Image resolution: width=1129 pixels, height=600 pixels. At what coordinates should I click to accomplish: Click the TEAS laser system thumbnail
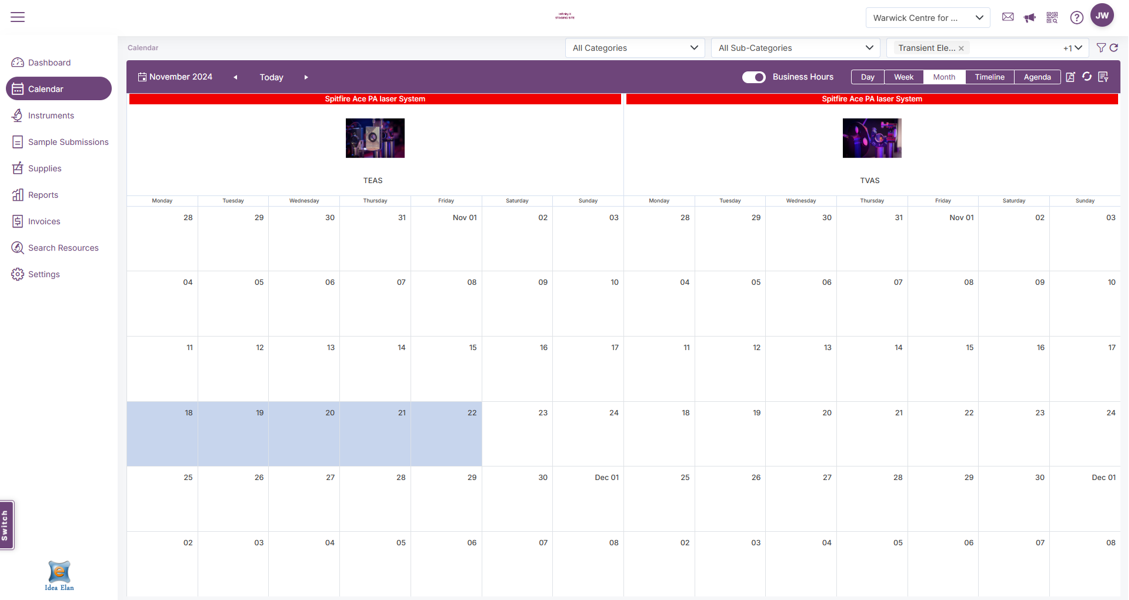coord(375,138)
